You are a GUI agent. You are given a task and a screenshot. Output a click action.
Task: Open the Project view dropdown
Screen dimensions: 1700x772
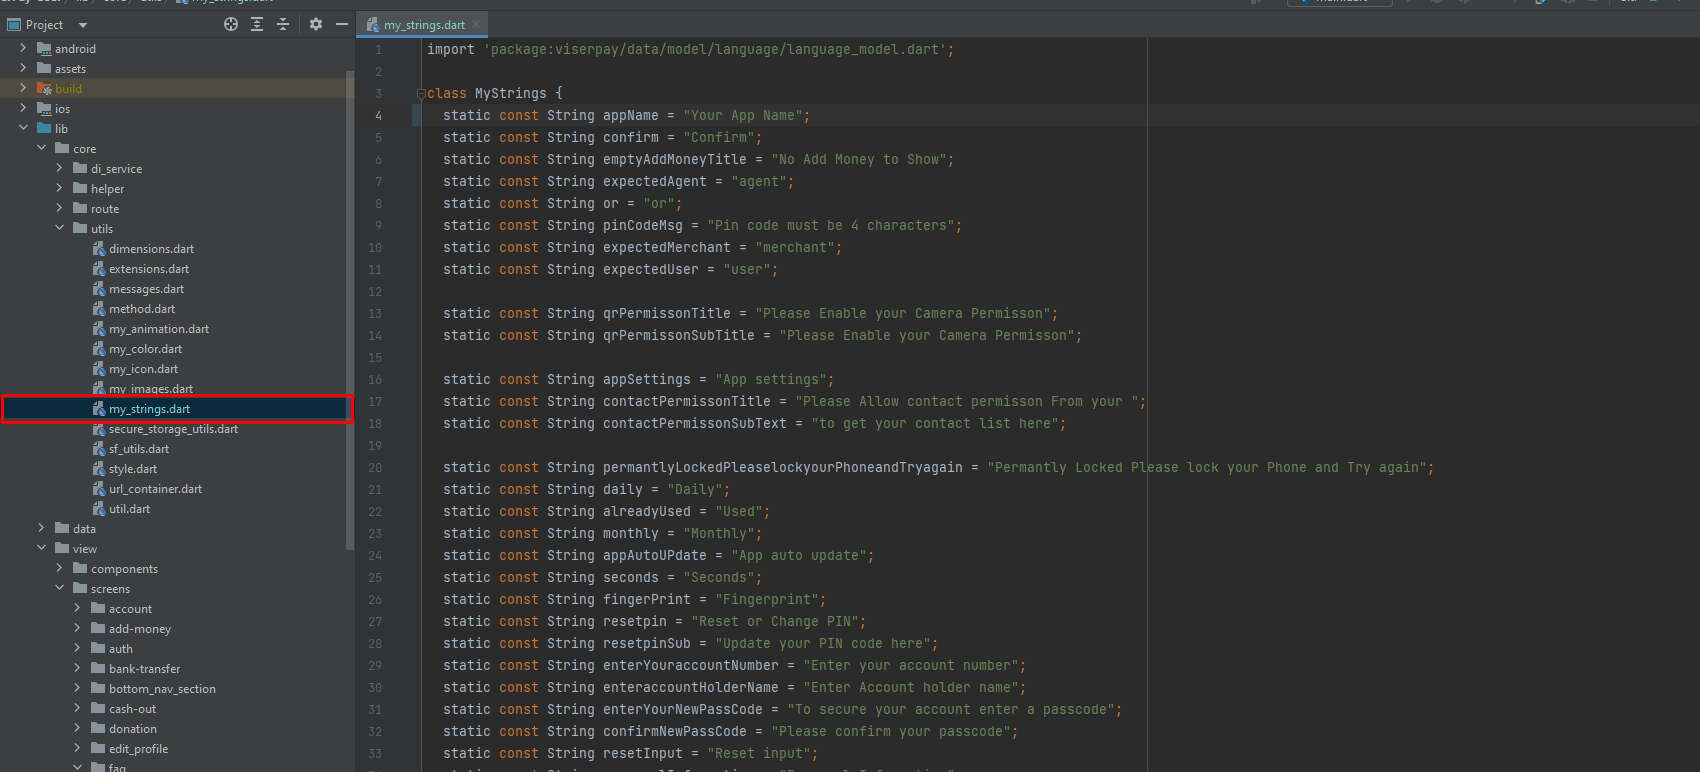point(83,25)
